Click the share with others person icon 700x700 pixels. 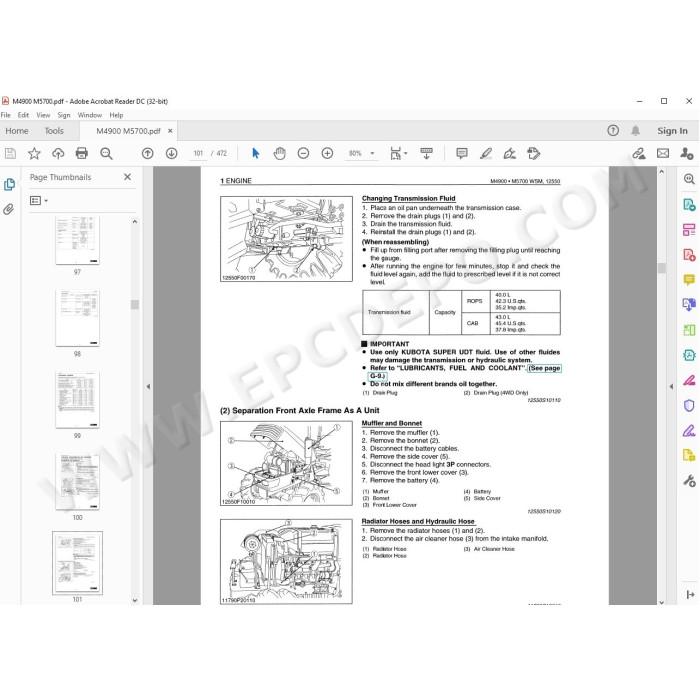point(687,154)
